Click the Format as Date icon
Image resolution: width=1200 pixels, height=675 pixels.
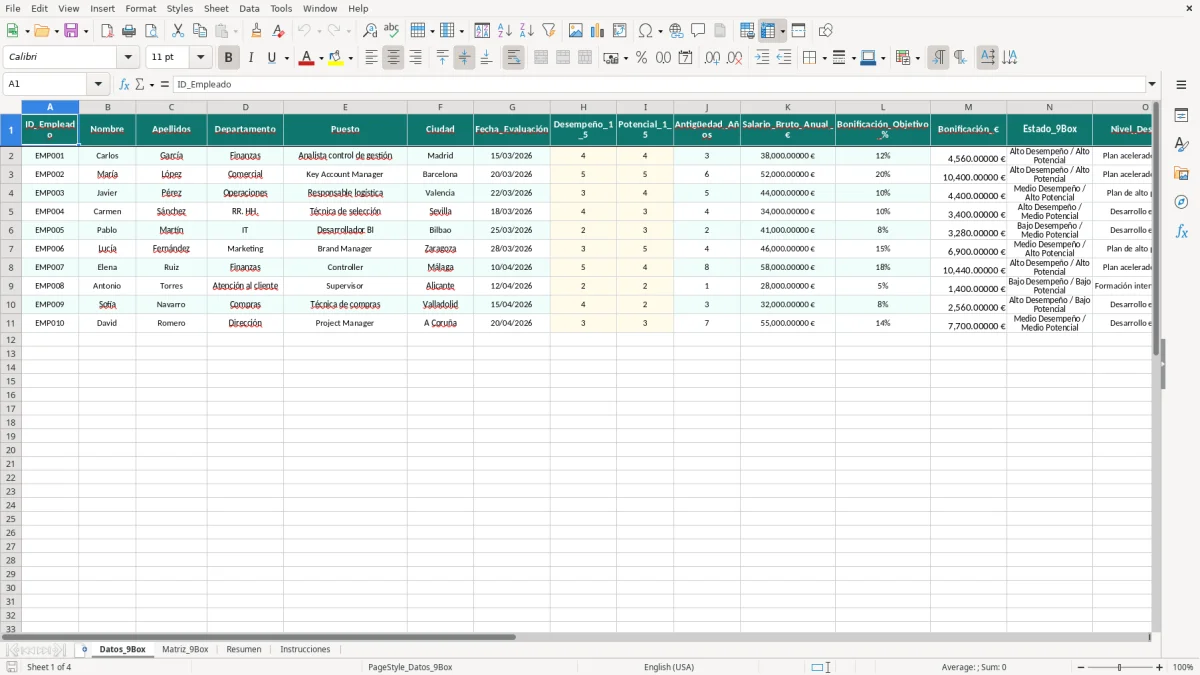pos(685,58)
